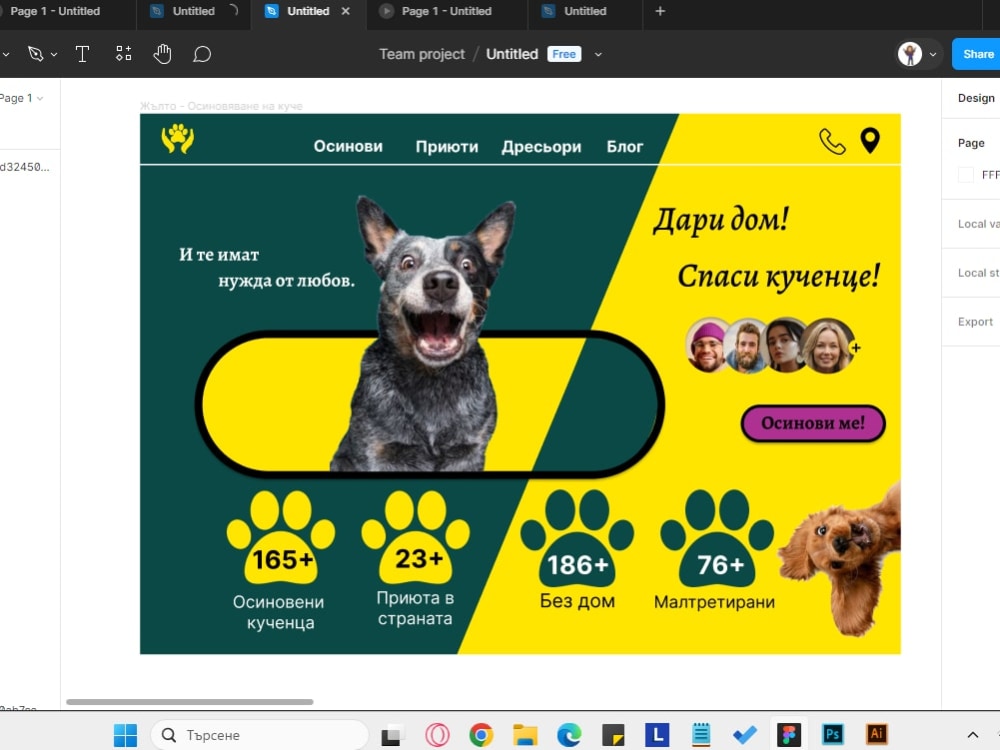Select the Спаси кученце! heading text
The height and width of the screenshot is (750, 1000).
(x=779, y=277)
